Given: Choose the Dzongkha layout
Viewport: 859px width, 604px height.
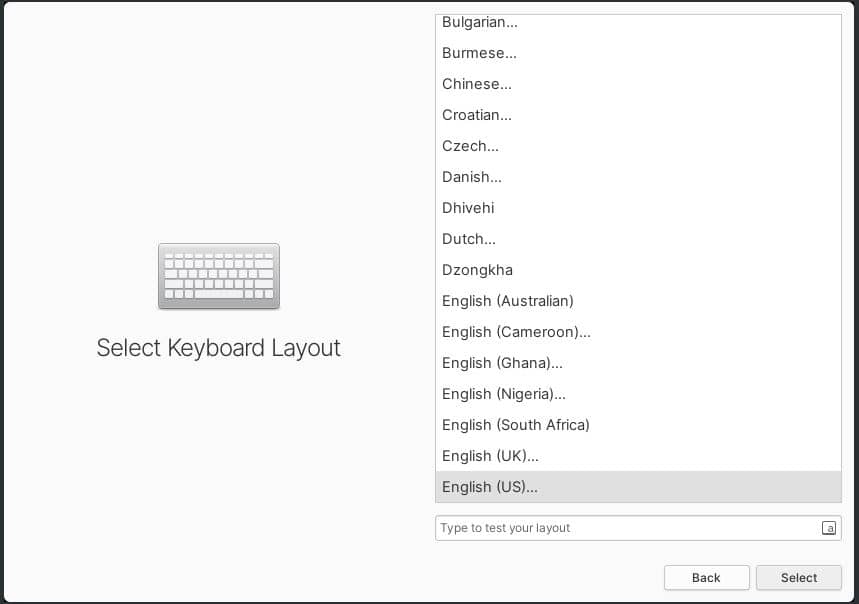Looking at the screenshot, I should (638, 270).
